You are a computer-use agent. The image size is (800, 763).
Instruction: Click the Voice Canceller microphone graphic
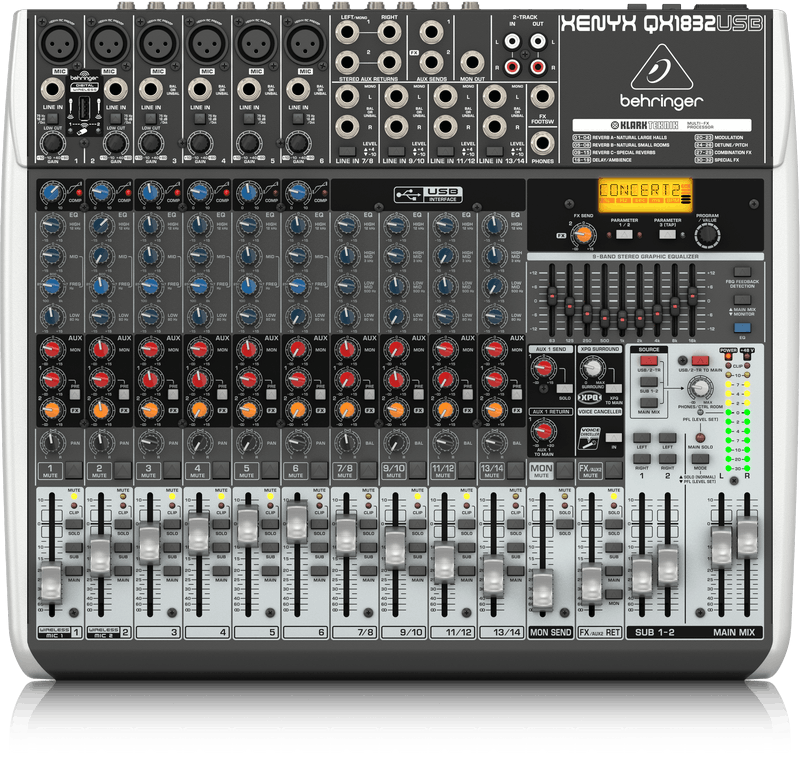[x=590, y=438]
